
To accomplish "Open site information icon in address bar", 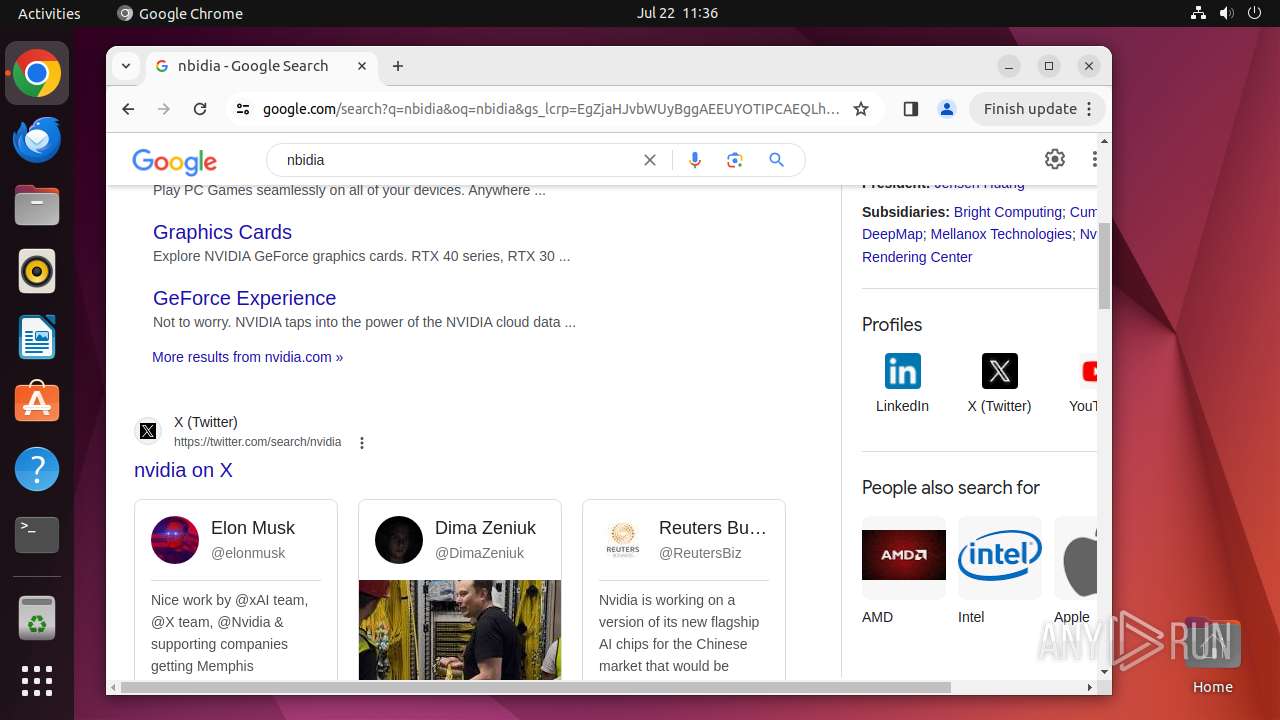I will (243, 109).
